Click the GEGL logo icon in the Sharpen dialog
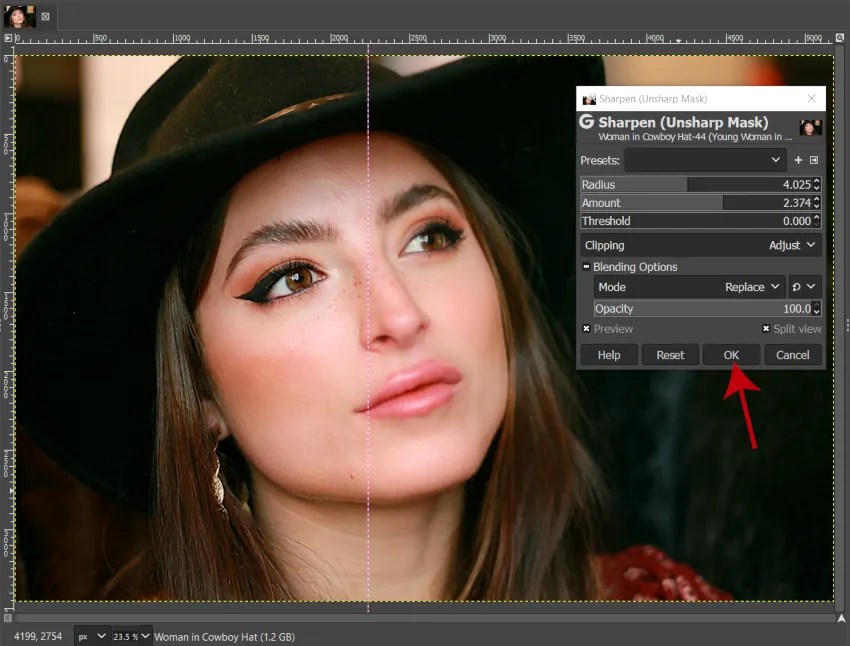 tap(587, 122)
